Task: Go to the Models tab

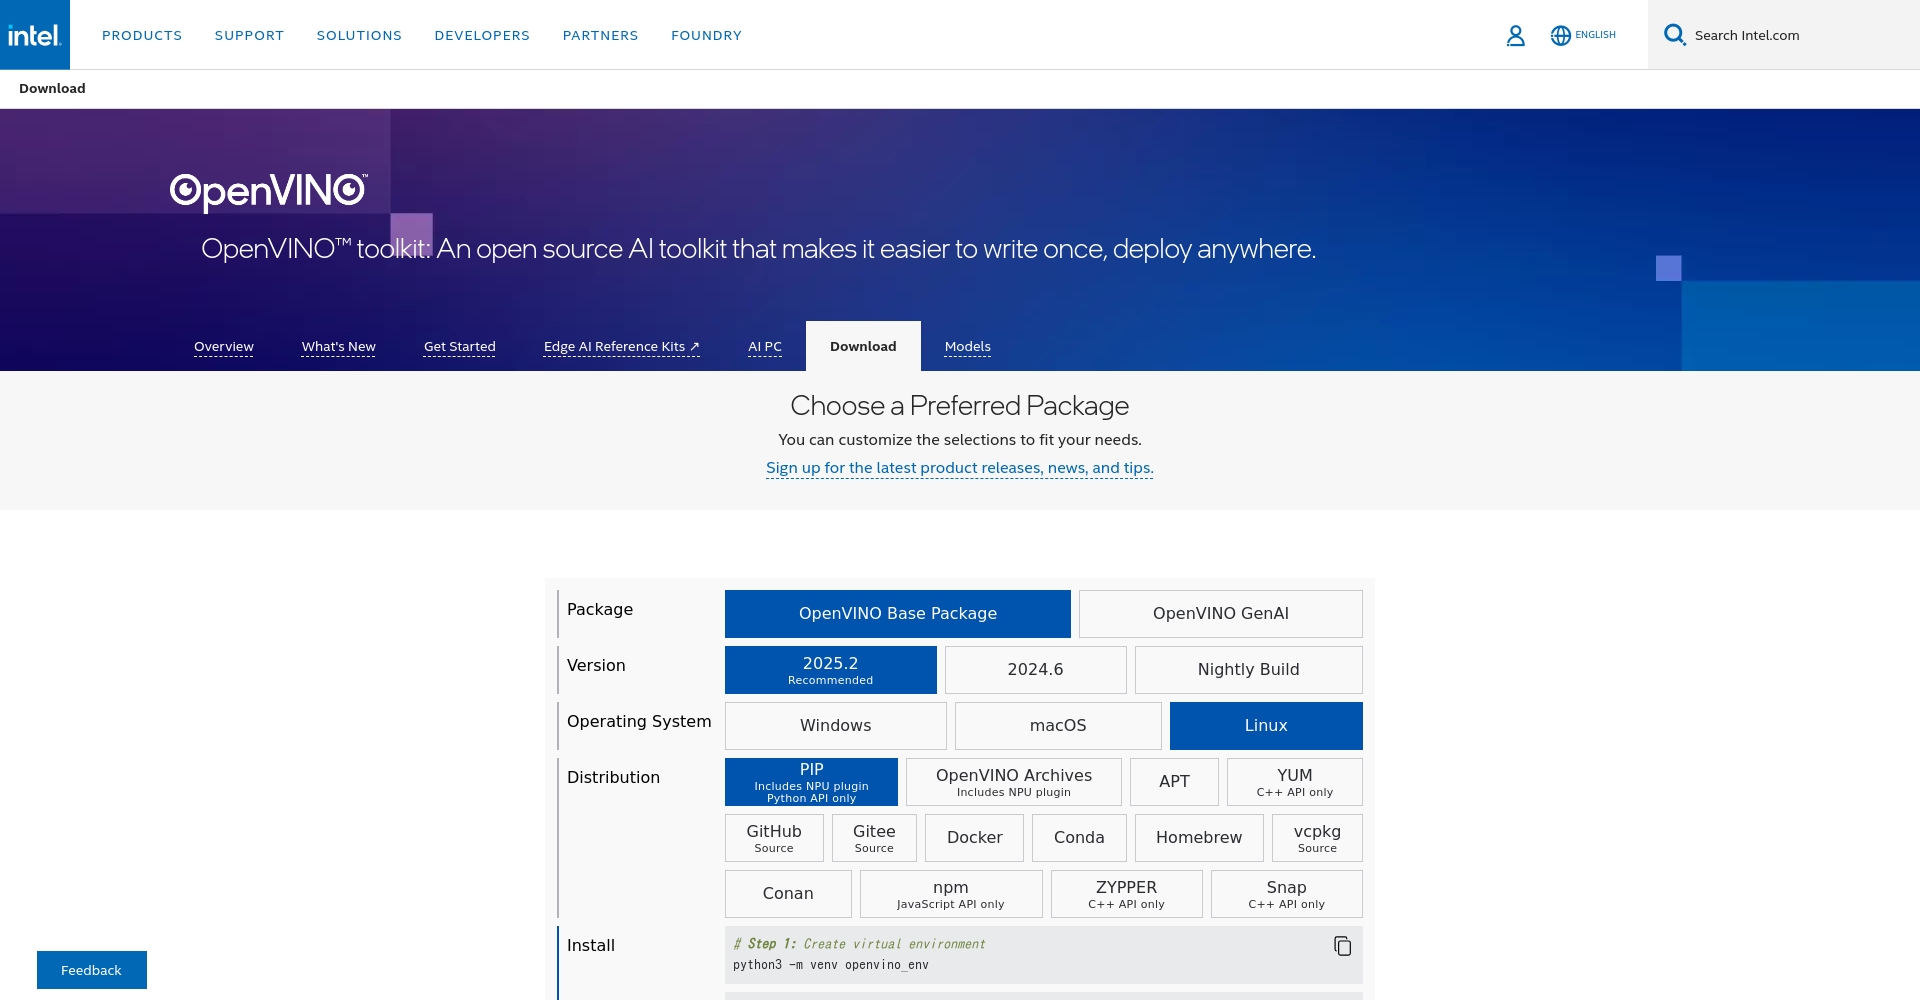Action: pyautogui.click(x=968, y=347)
